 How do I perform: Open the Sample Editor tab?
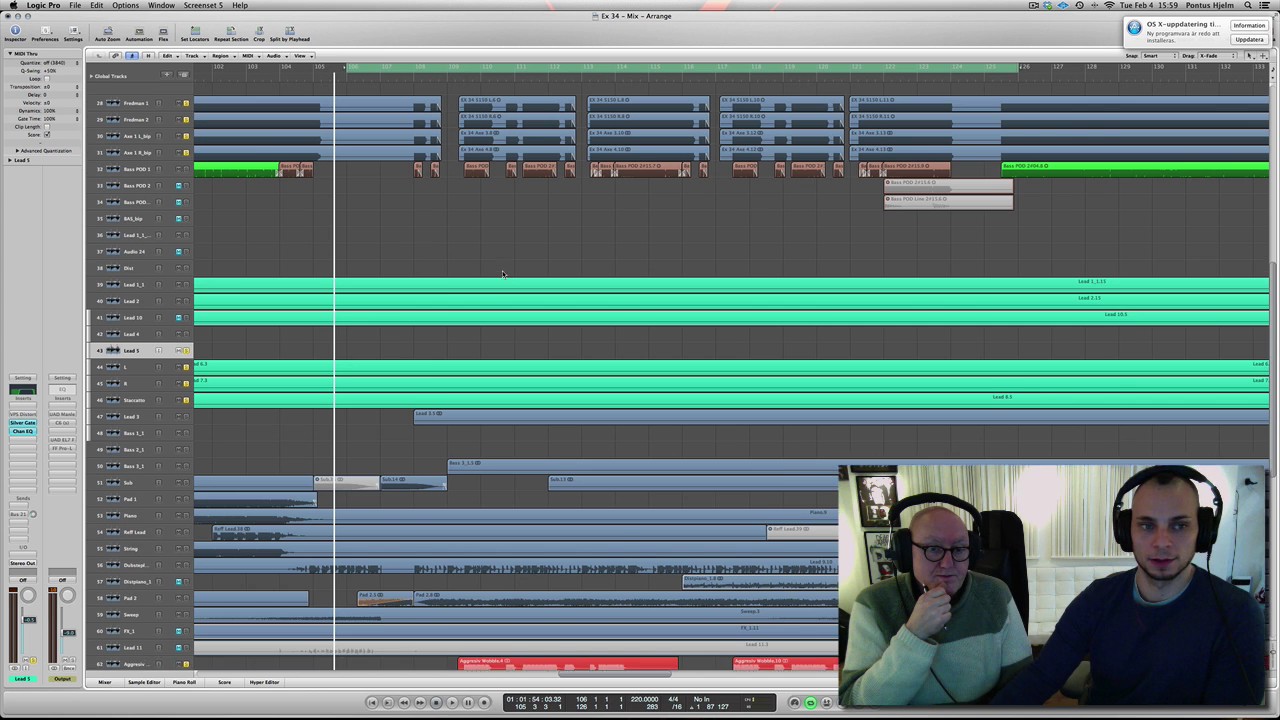coord(143,682)
